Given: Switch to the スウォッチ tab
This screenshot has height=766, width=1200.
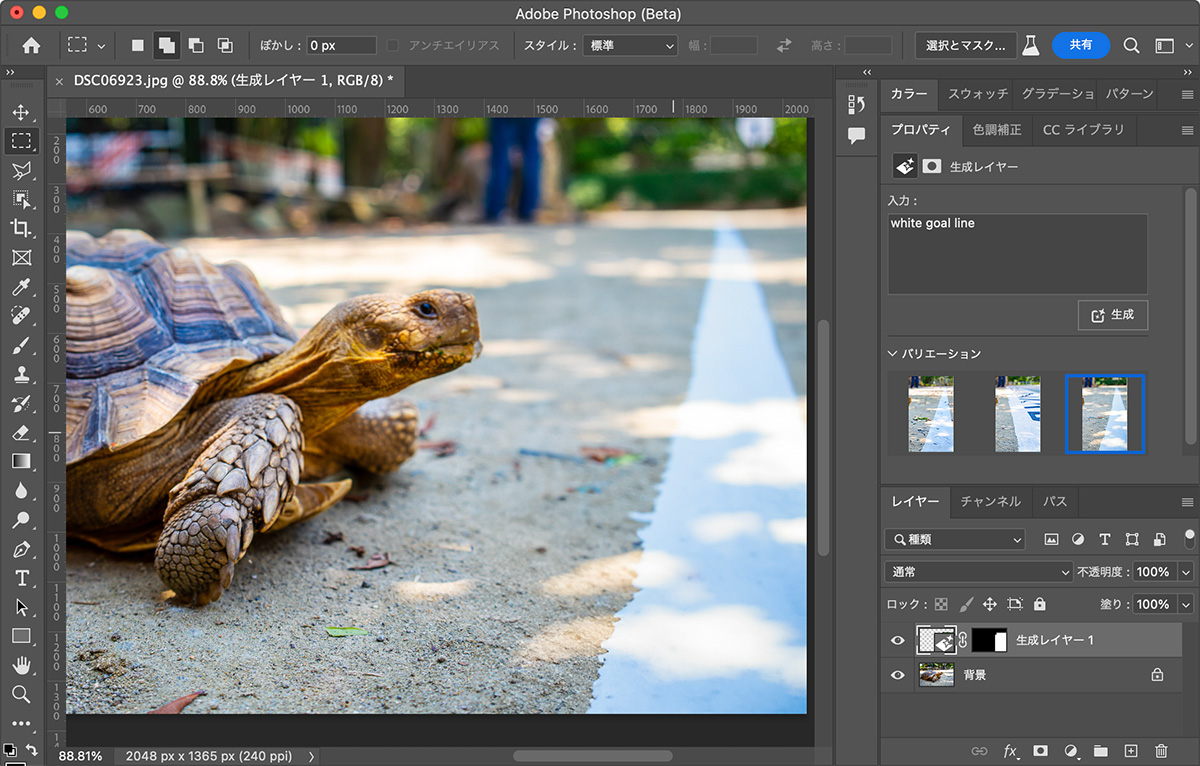Looking at the screenshot, I should click(977, 93).
